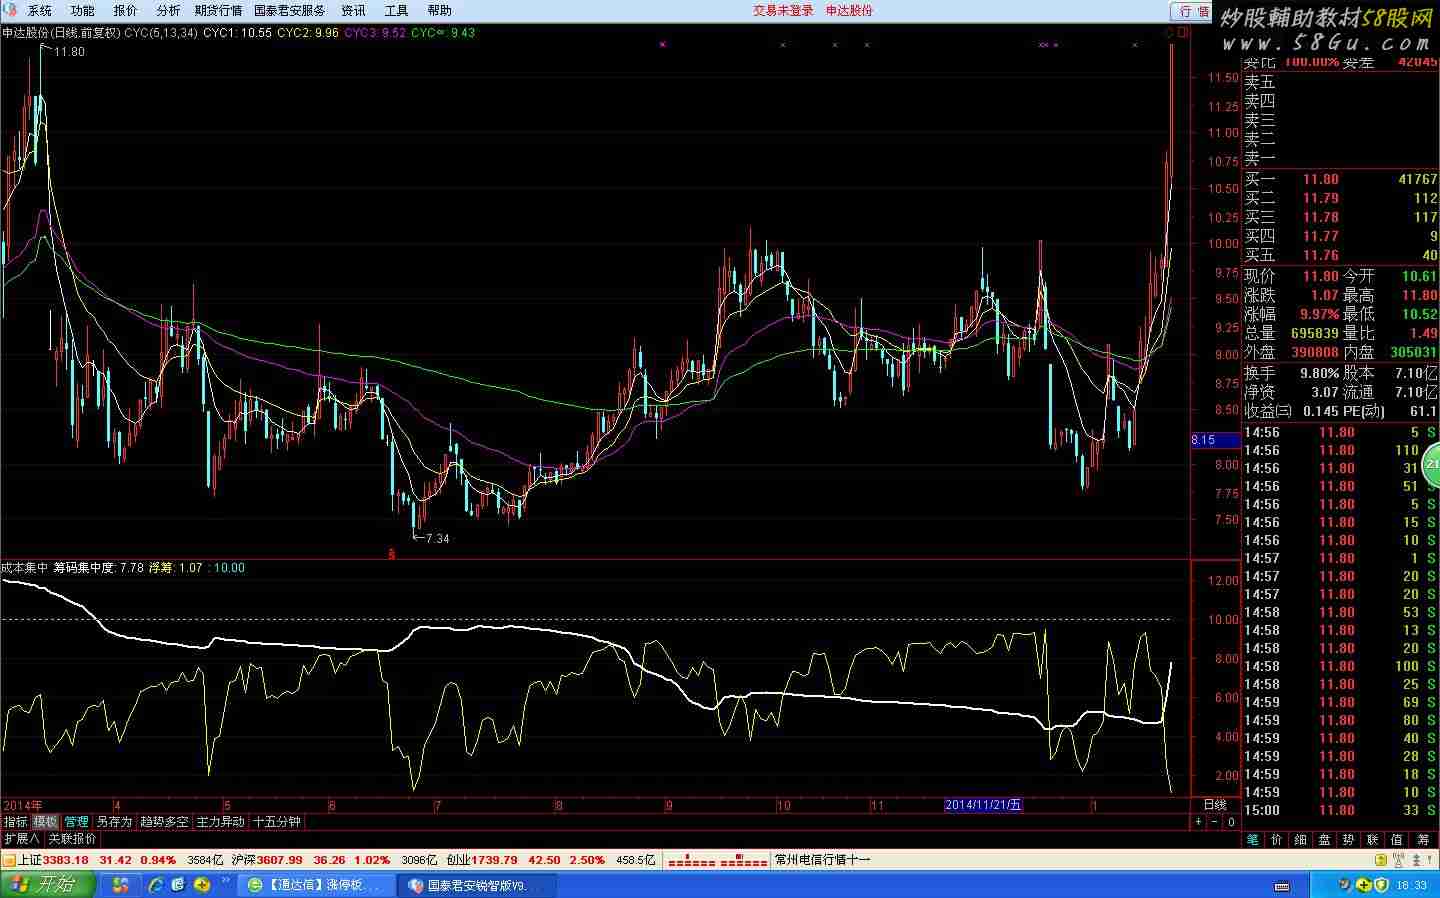This screenshot has width=1440, height=898.
Task: Open the 功能 menu
Action: click(x=83, y=10)
